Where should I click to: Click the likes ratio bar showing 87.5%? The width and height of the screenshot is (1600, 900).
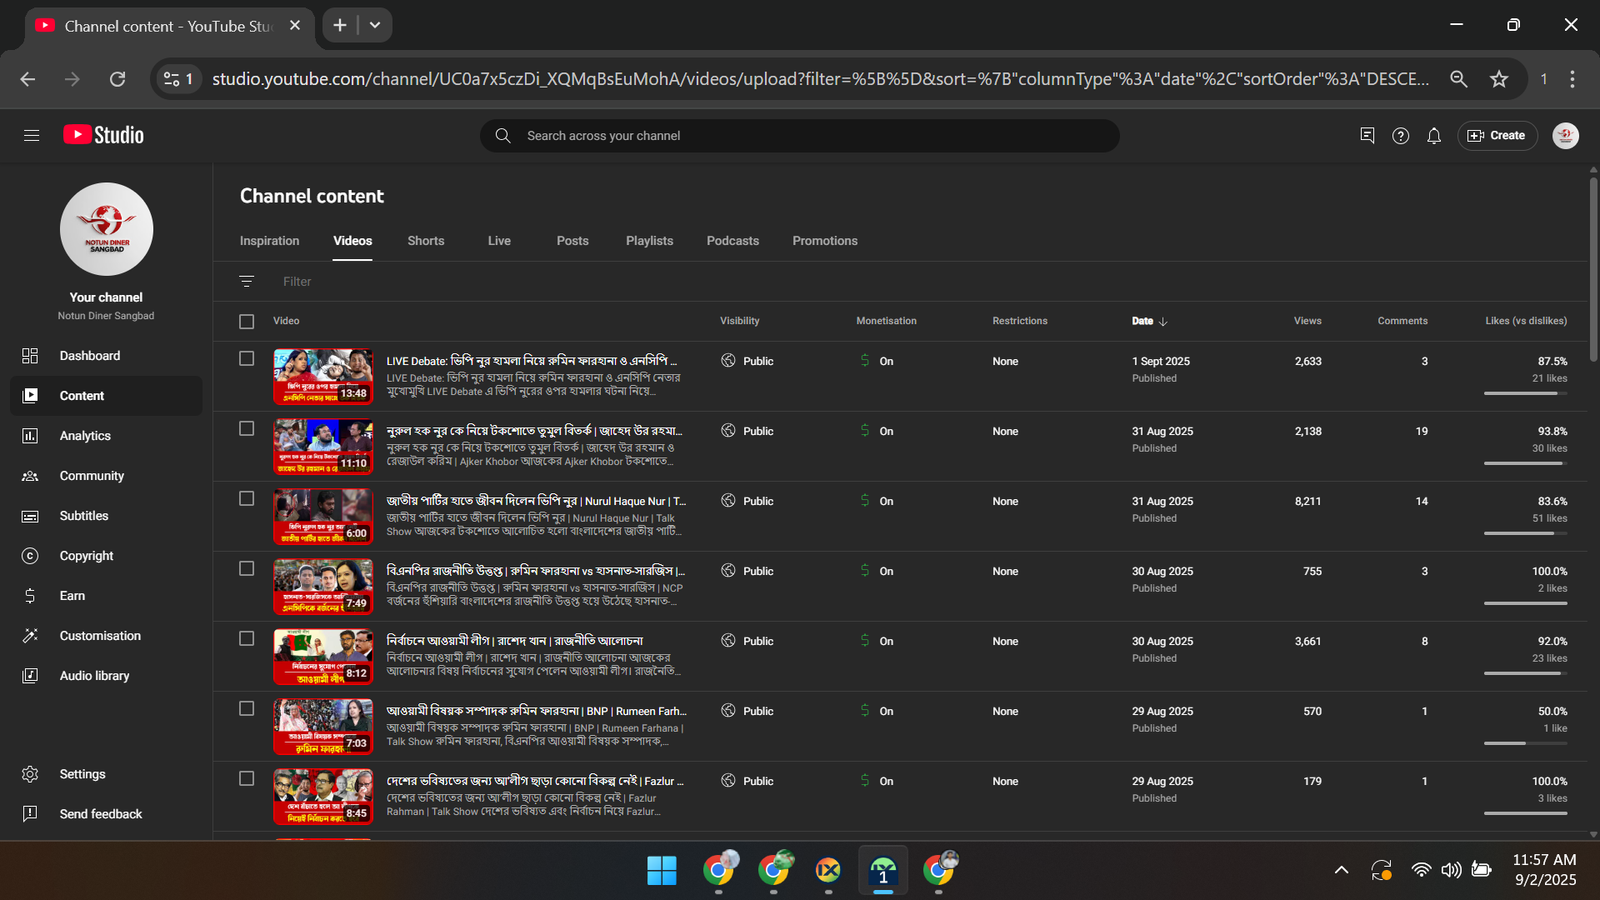point(1525,393)
